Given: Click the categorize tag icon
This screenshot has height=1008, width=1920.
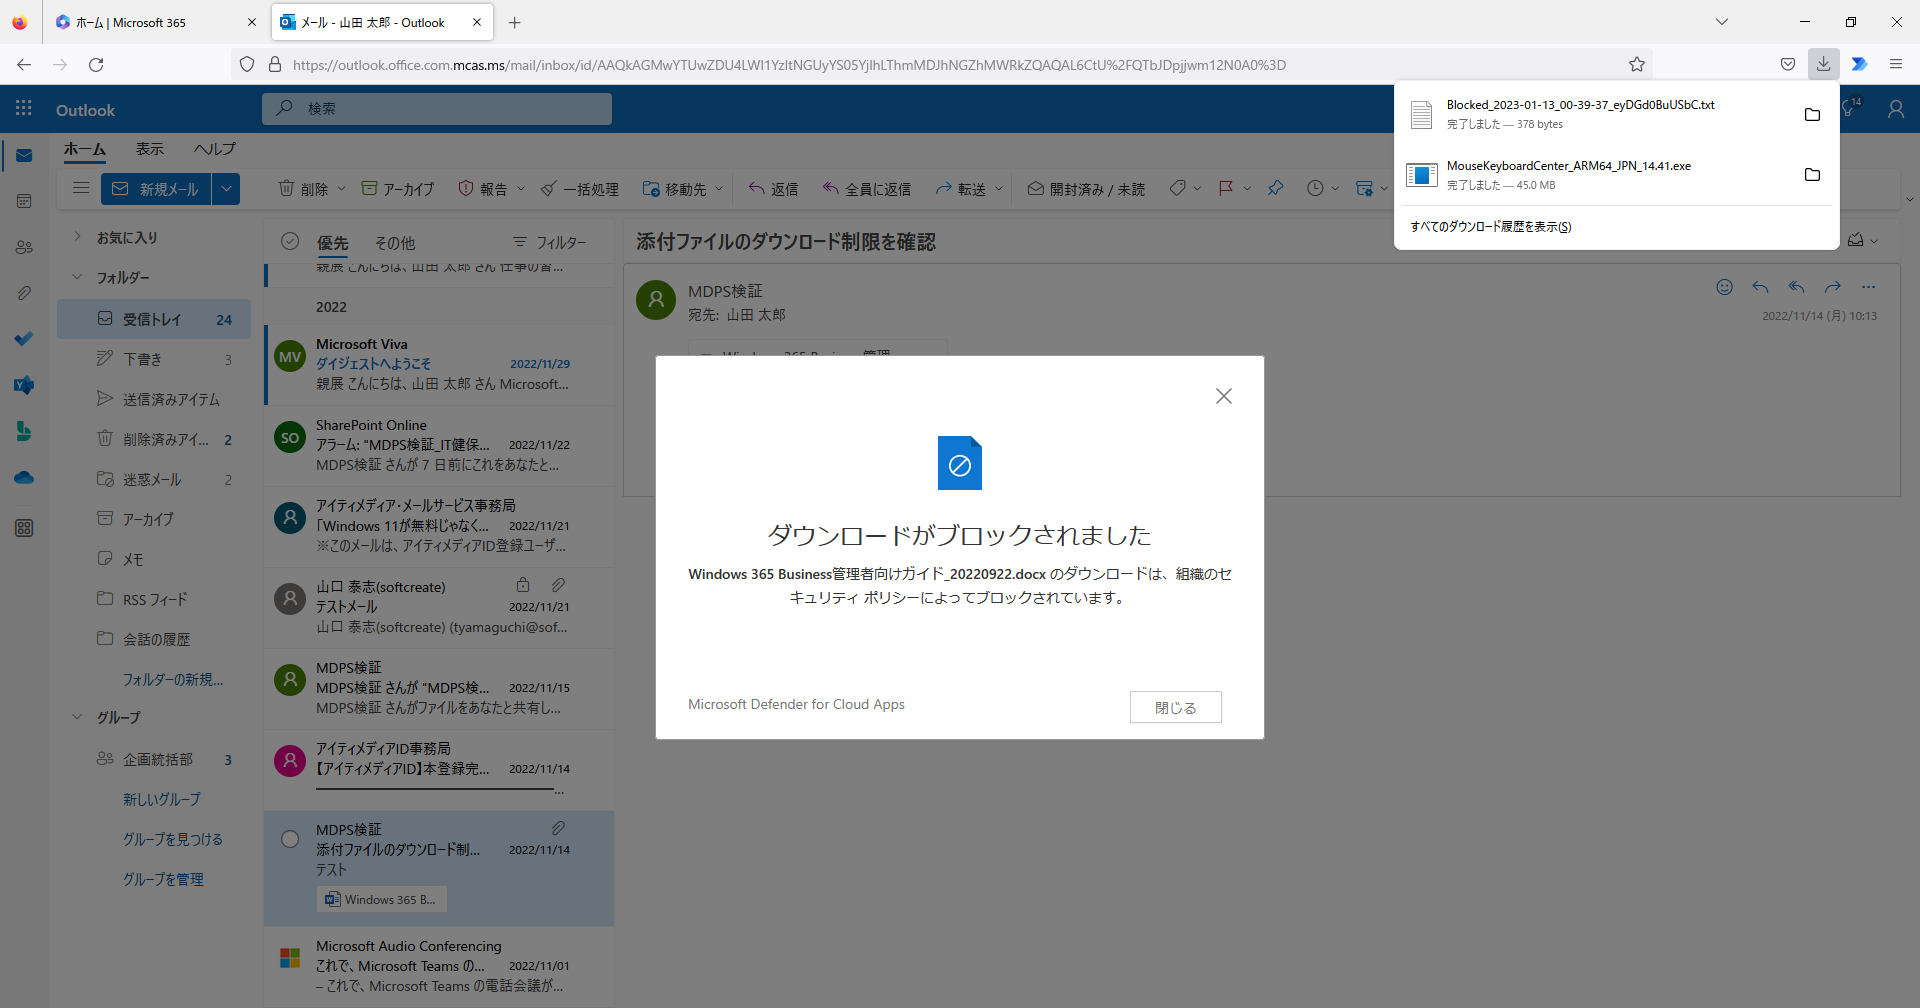Looking at the screenshot, I should click(x=1178, y=188).
